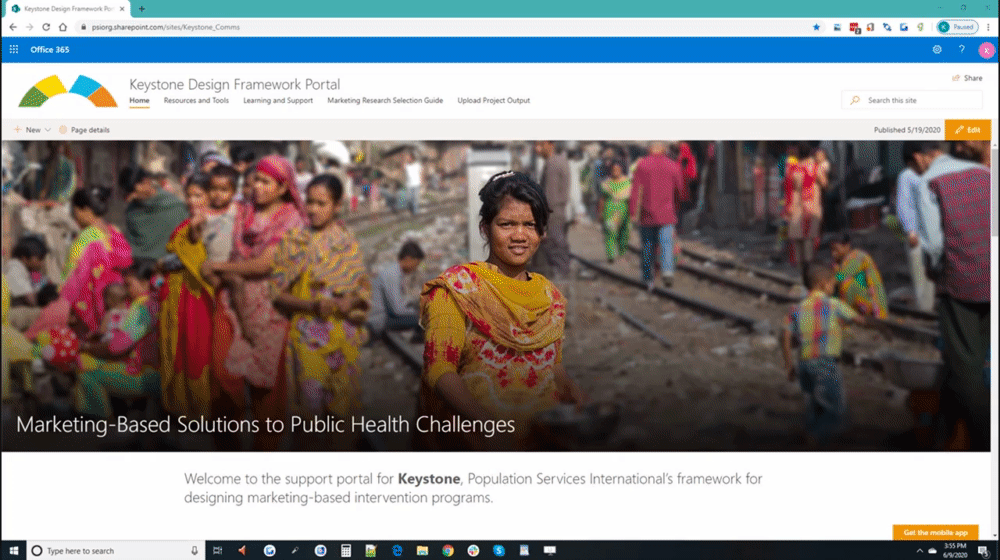Screen dimensions: 1000x560
Task: Open the Resources and Tools menu
Action: [x=196, y=100]
